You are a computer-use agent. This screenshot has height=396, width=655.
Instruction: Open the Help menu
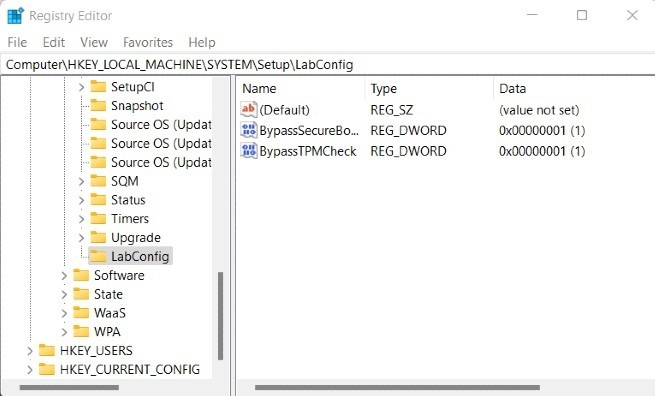(202, 42)
